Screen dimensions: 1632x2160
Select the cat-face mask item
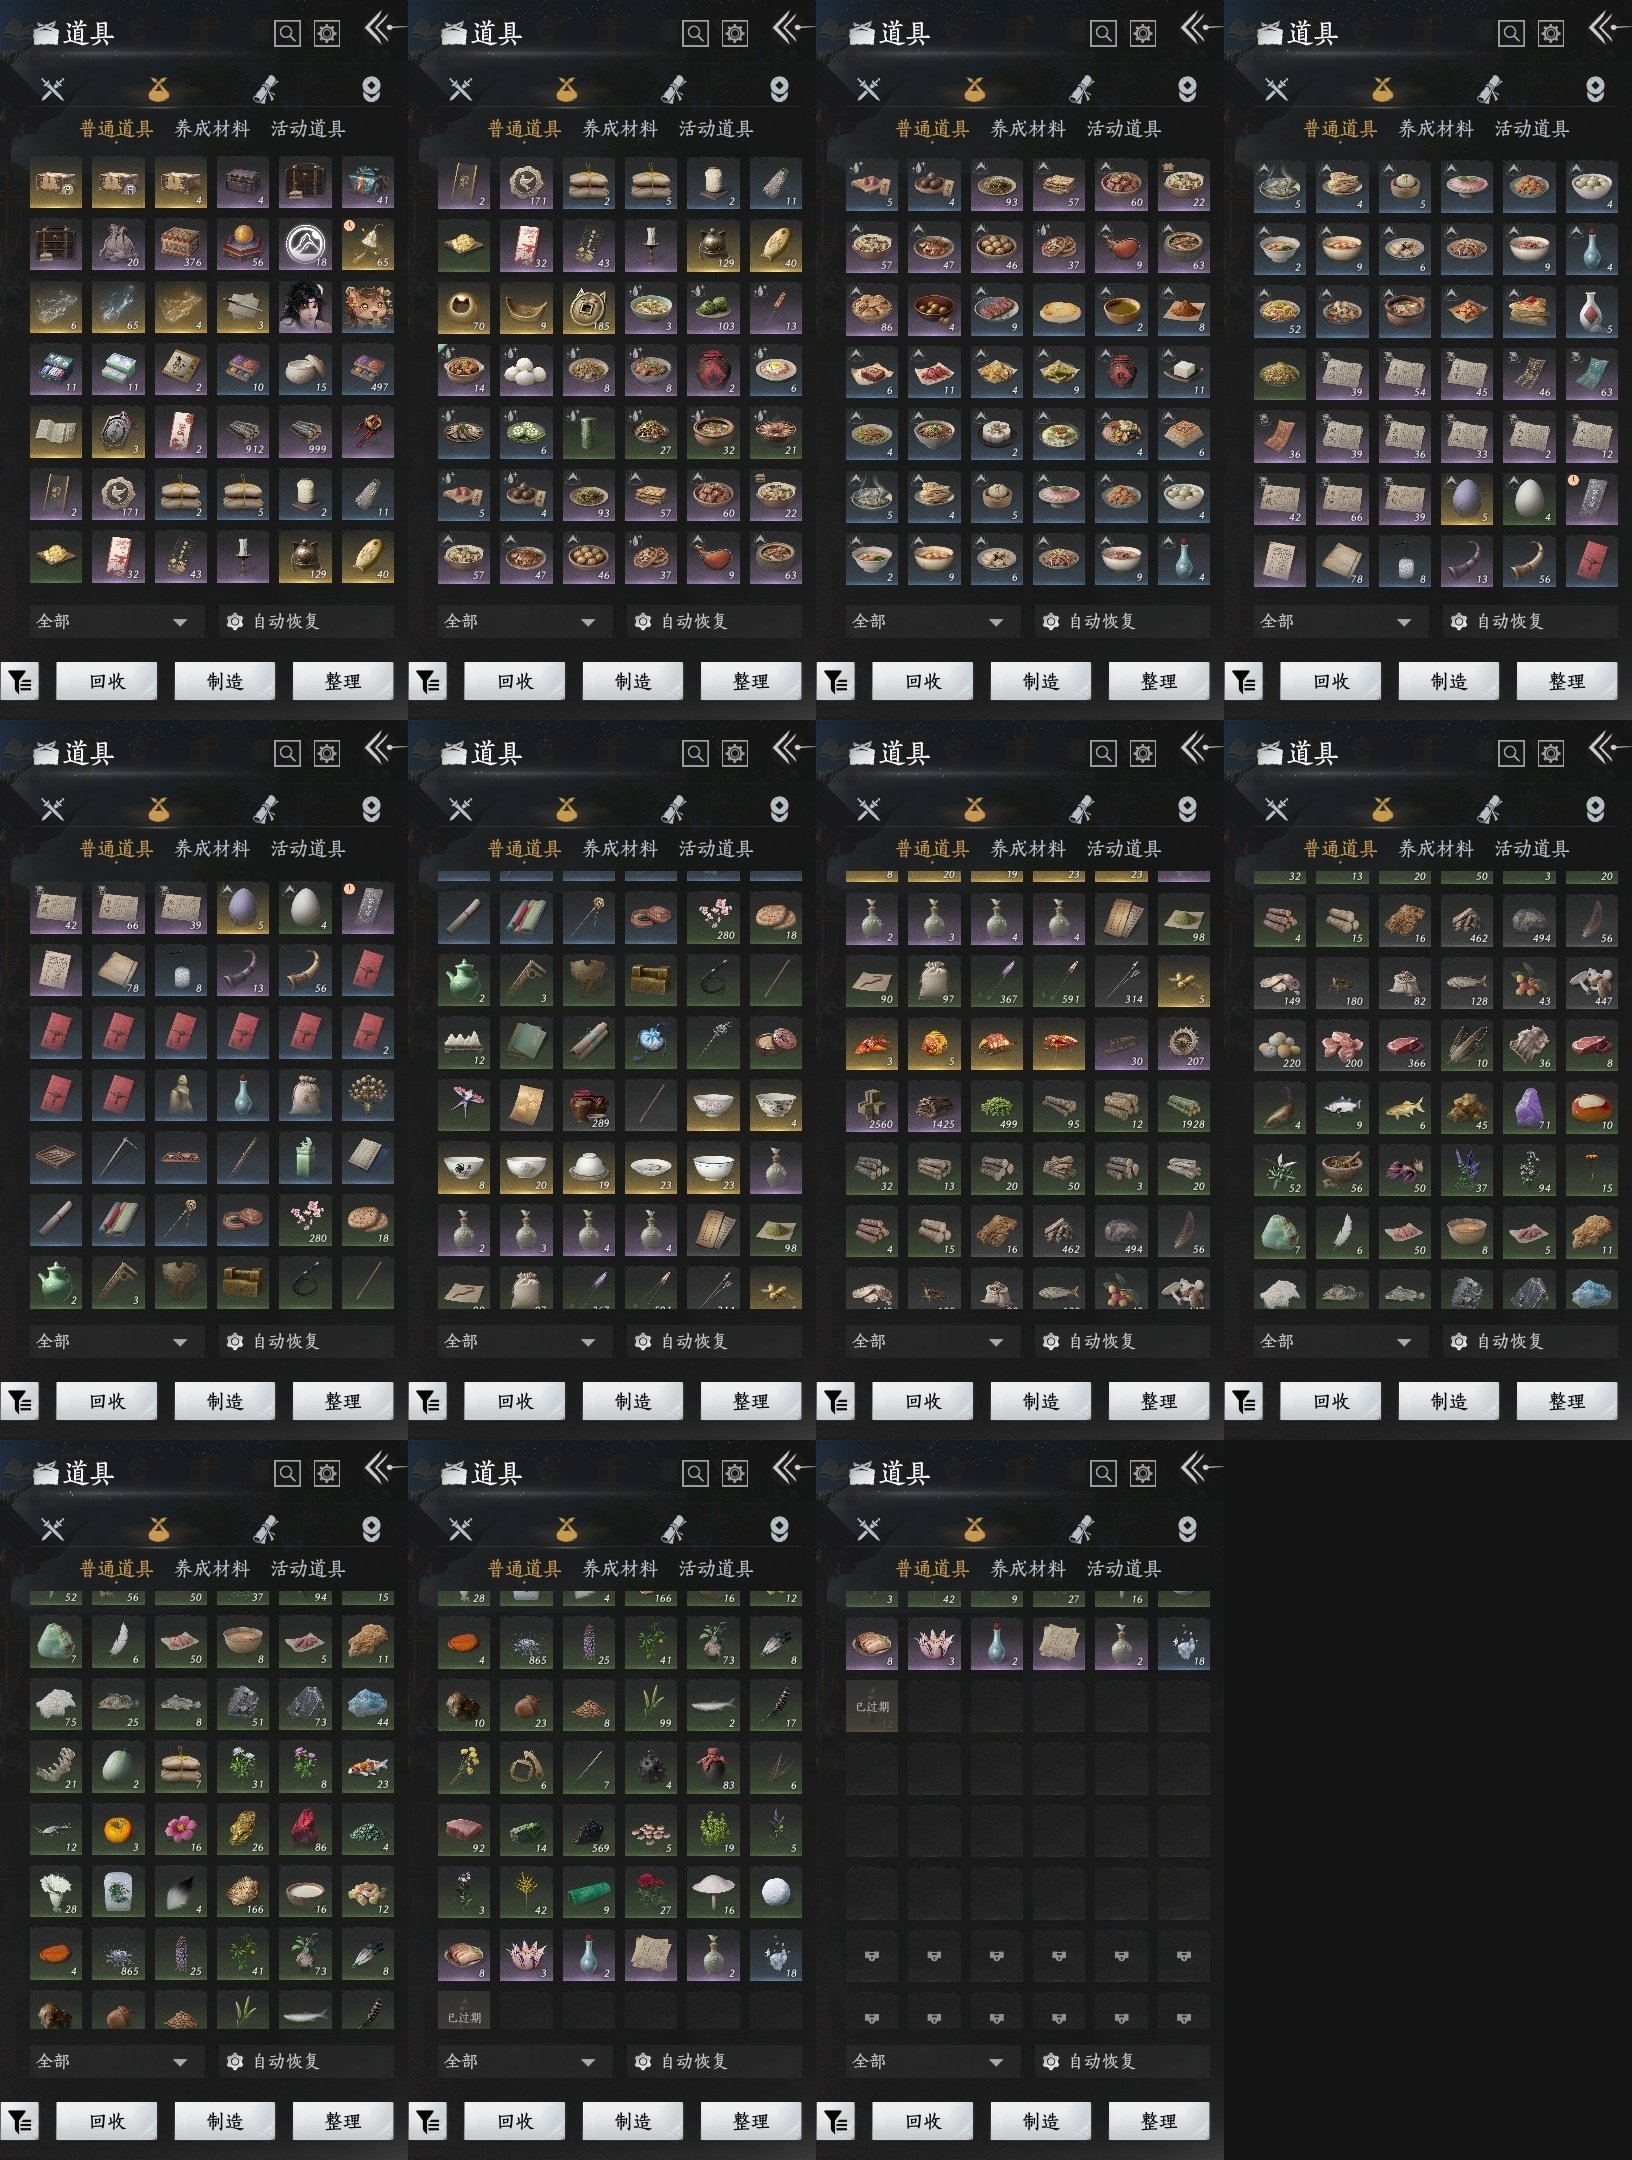pyautogui.click(x=368, y=308)
